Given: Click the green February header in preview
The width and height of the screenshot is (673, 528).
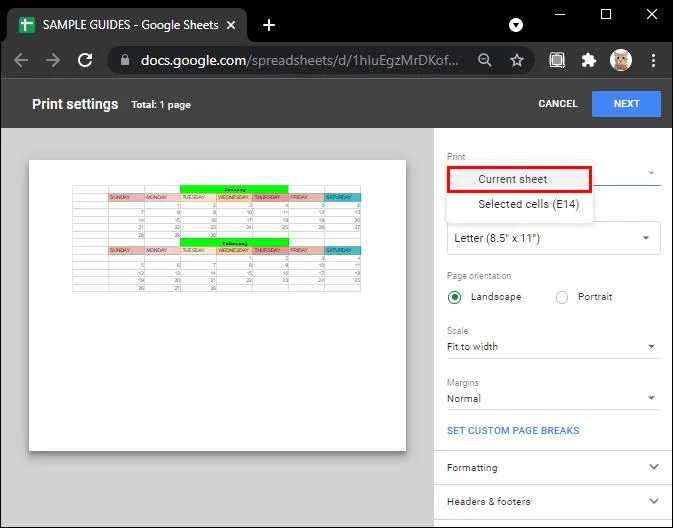Looking at the screenshot, I should 234,243.
